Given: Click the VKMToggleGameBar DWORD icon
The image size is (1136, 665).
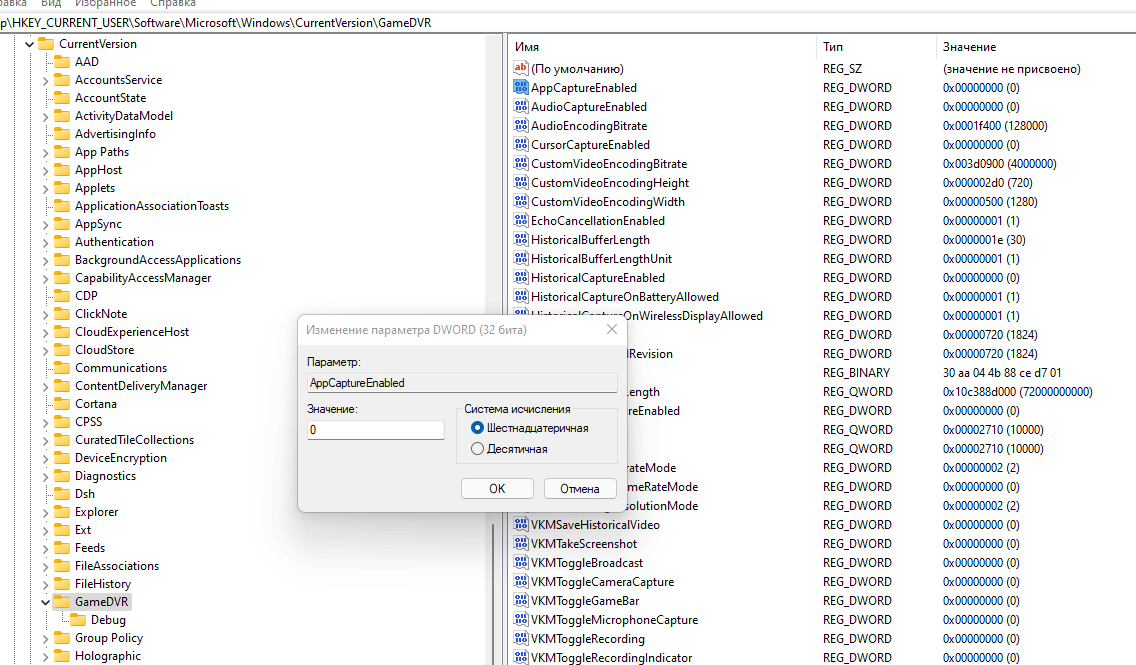Looking at the screenshot, I should pyautogui.click(x=520, y=600).
